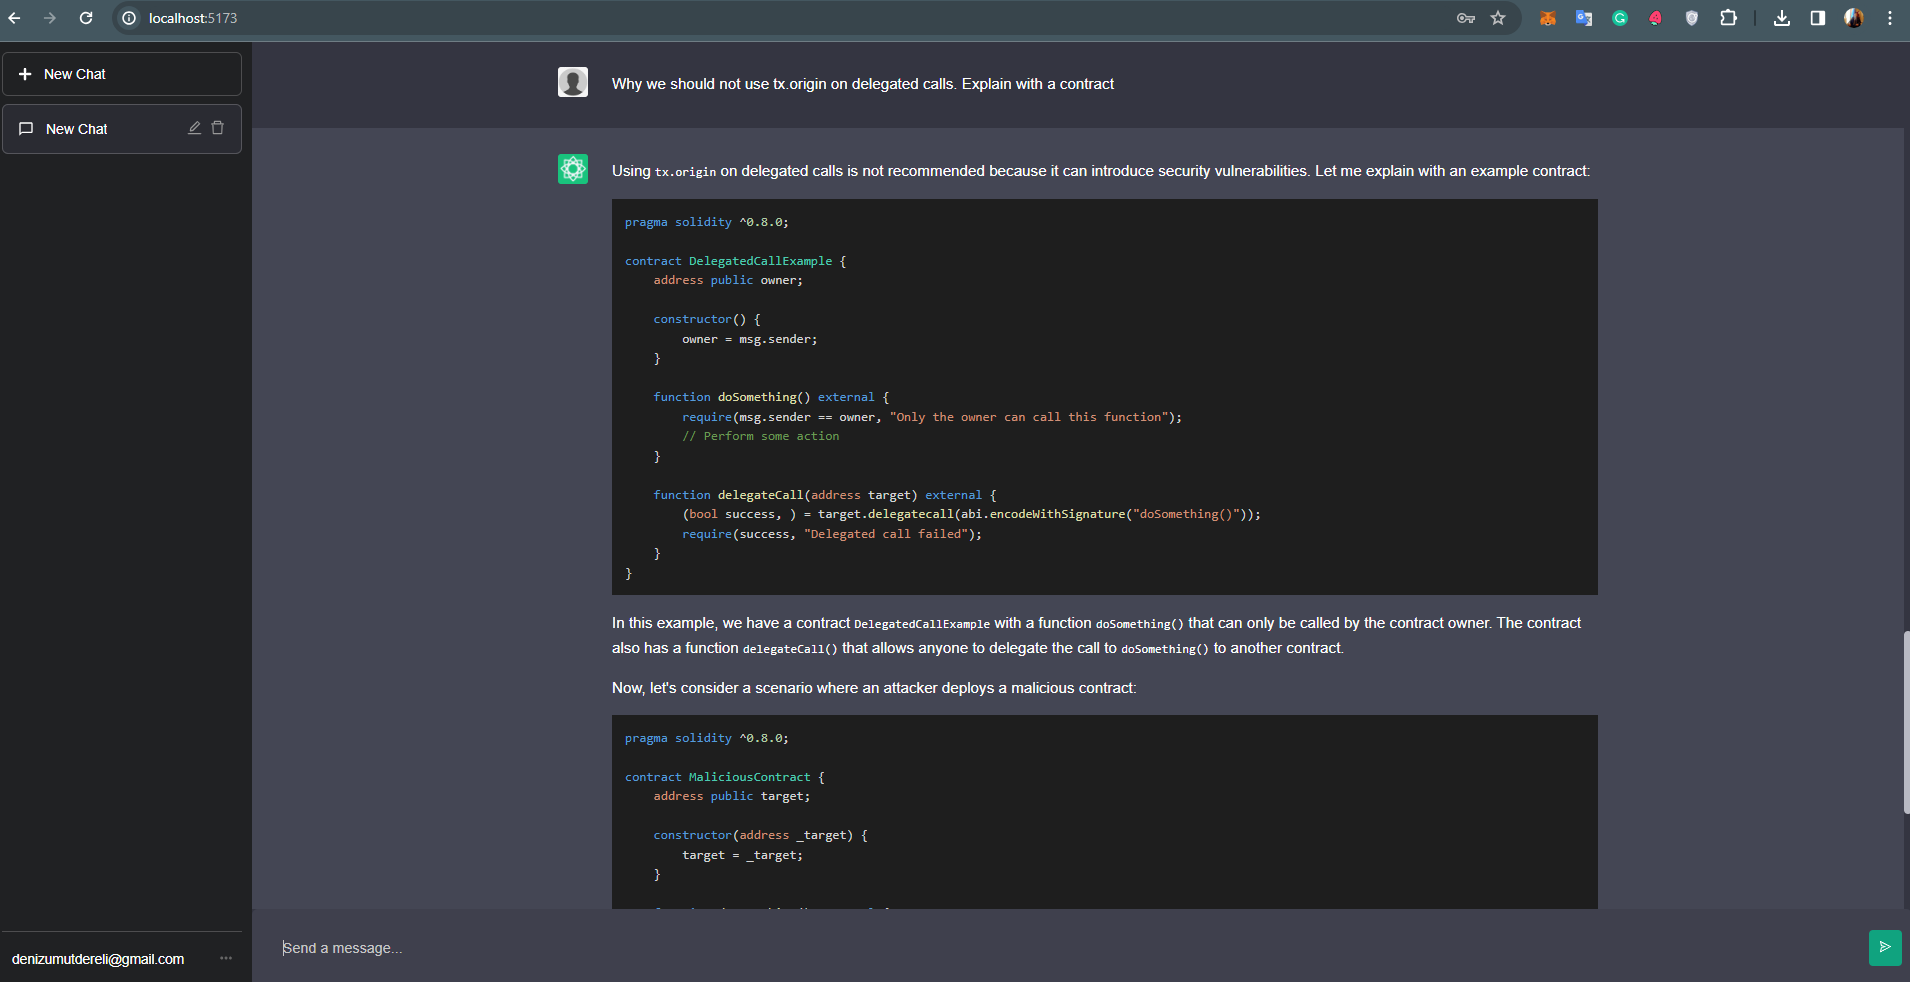Open the three-dot menu beside the account email
The height and width of the screenshot is (982, 1910).
click(226, 958)
